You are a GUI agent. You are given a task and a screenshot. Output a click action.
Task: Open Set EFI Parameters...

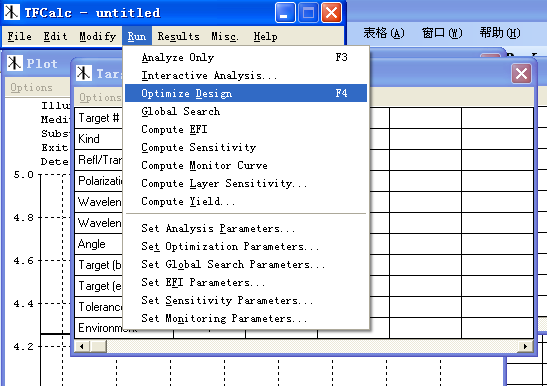tap(246, 282)
